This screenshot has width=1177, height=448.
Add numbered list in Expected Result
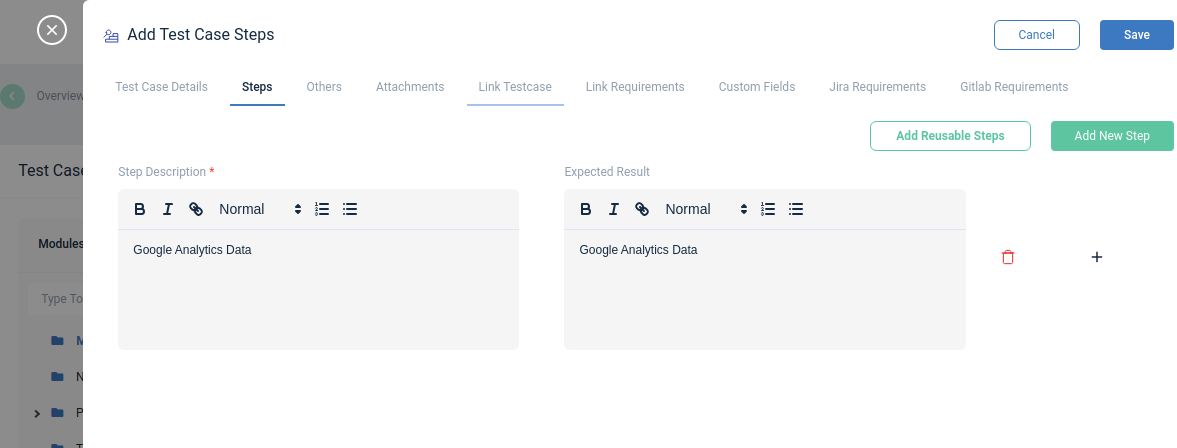(768, 209)
